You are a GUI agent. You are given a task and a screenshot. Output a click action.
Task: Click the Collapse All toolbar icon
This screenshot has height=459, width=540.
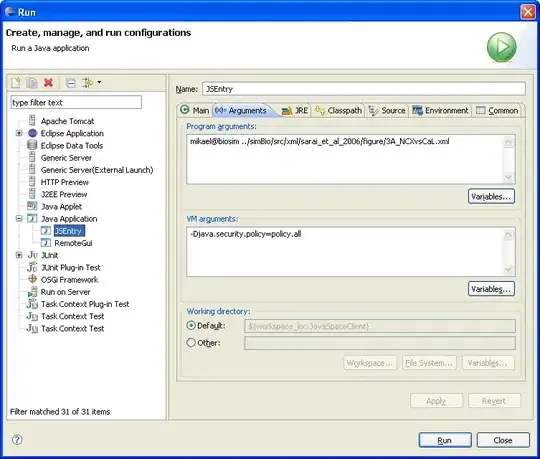coord(71,83)
